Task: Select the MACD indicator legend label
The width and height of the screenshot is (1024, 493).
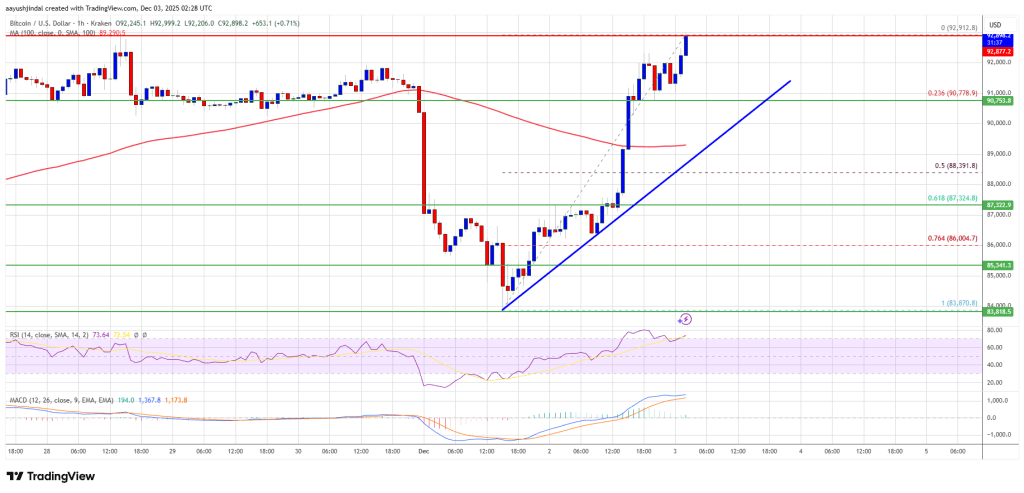Action: pos(45,400)
